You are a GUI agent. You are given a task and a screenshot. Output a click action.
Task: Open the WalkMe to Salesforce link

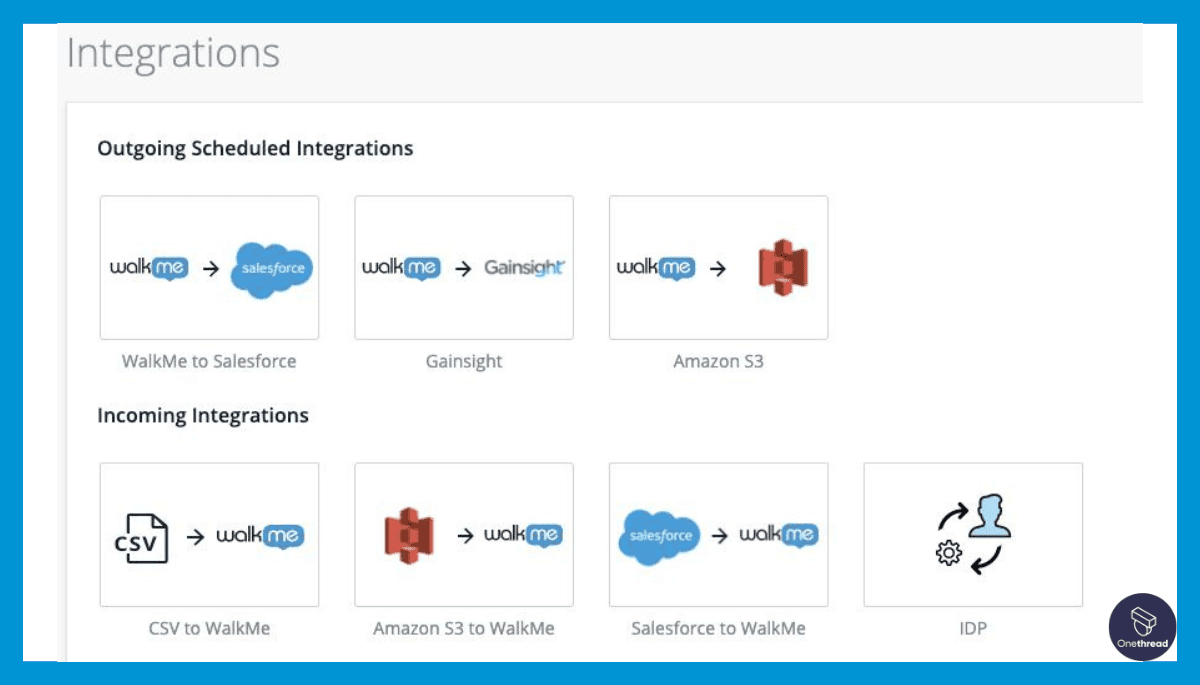point(209,361)
